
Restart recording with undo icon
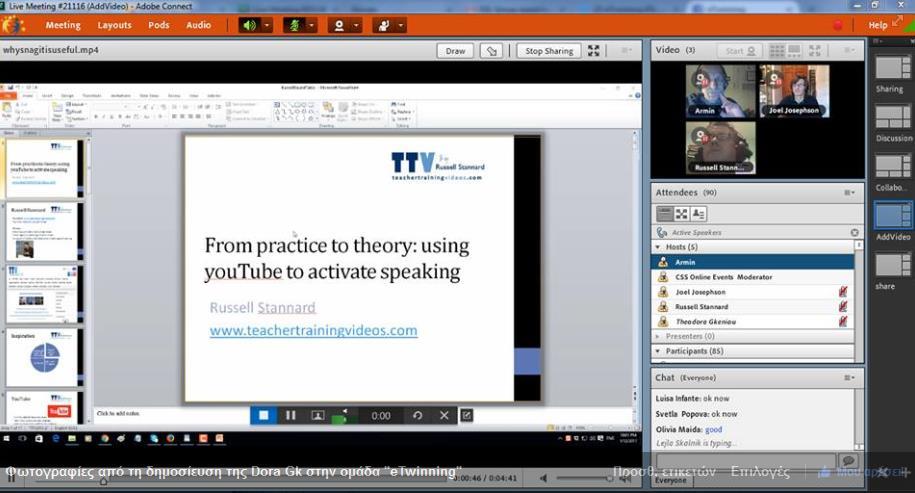pos(417,415)
